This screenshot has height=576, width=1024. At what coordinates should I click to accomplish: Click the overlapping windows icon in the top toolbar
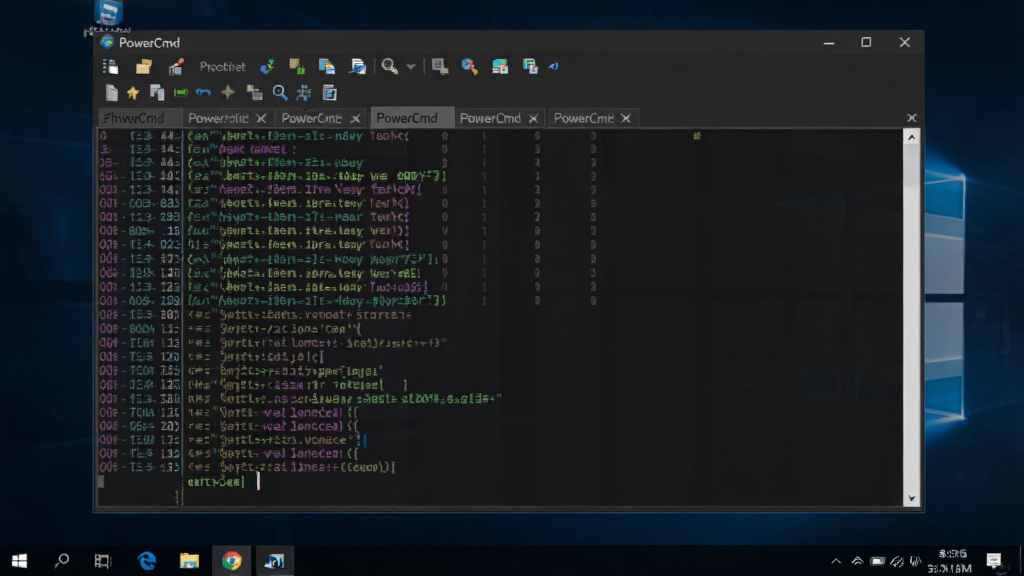530,66
